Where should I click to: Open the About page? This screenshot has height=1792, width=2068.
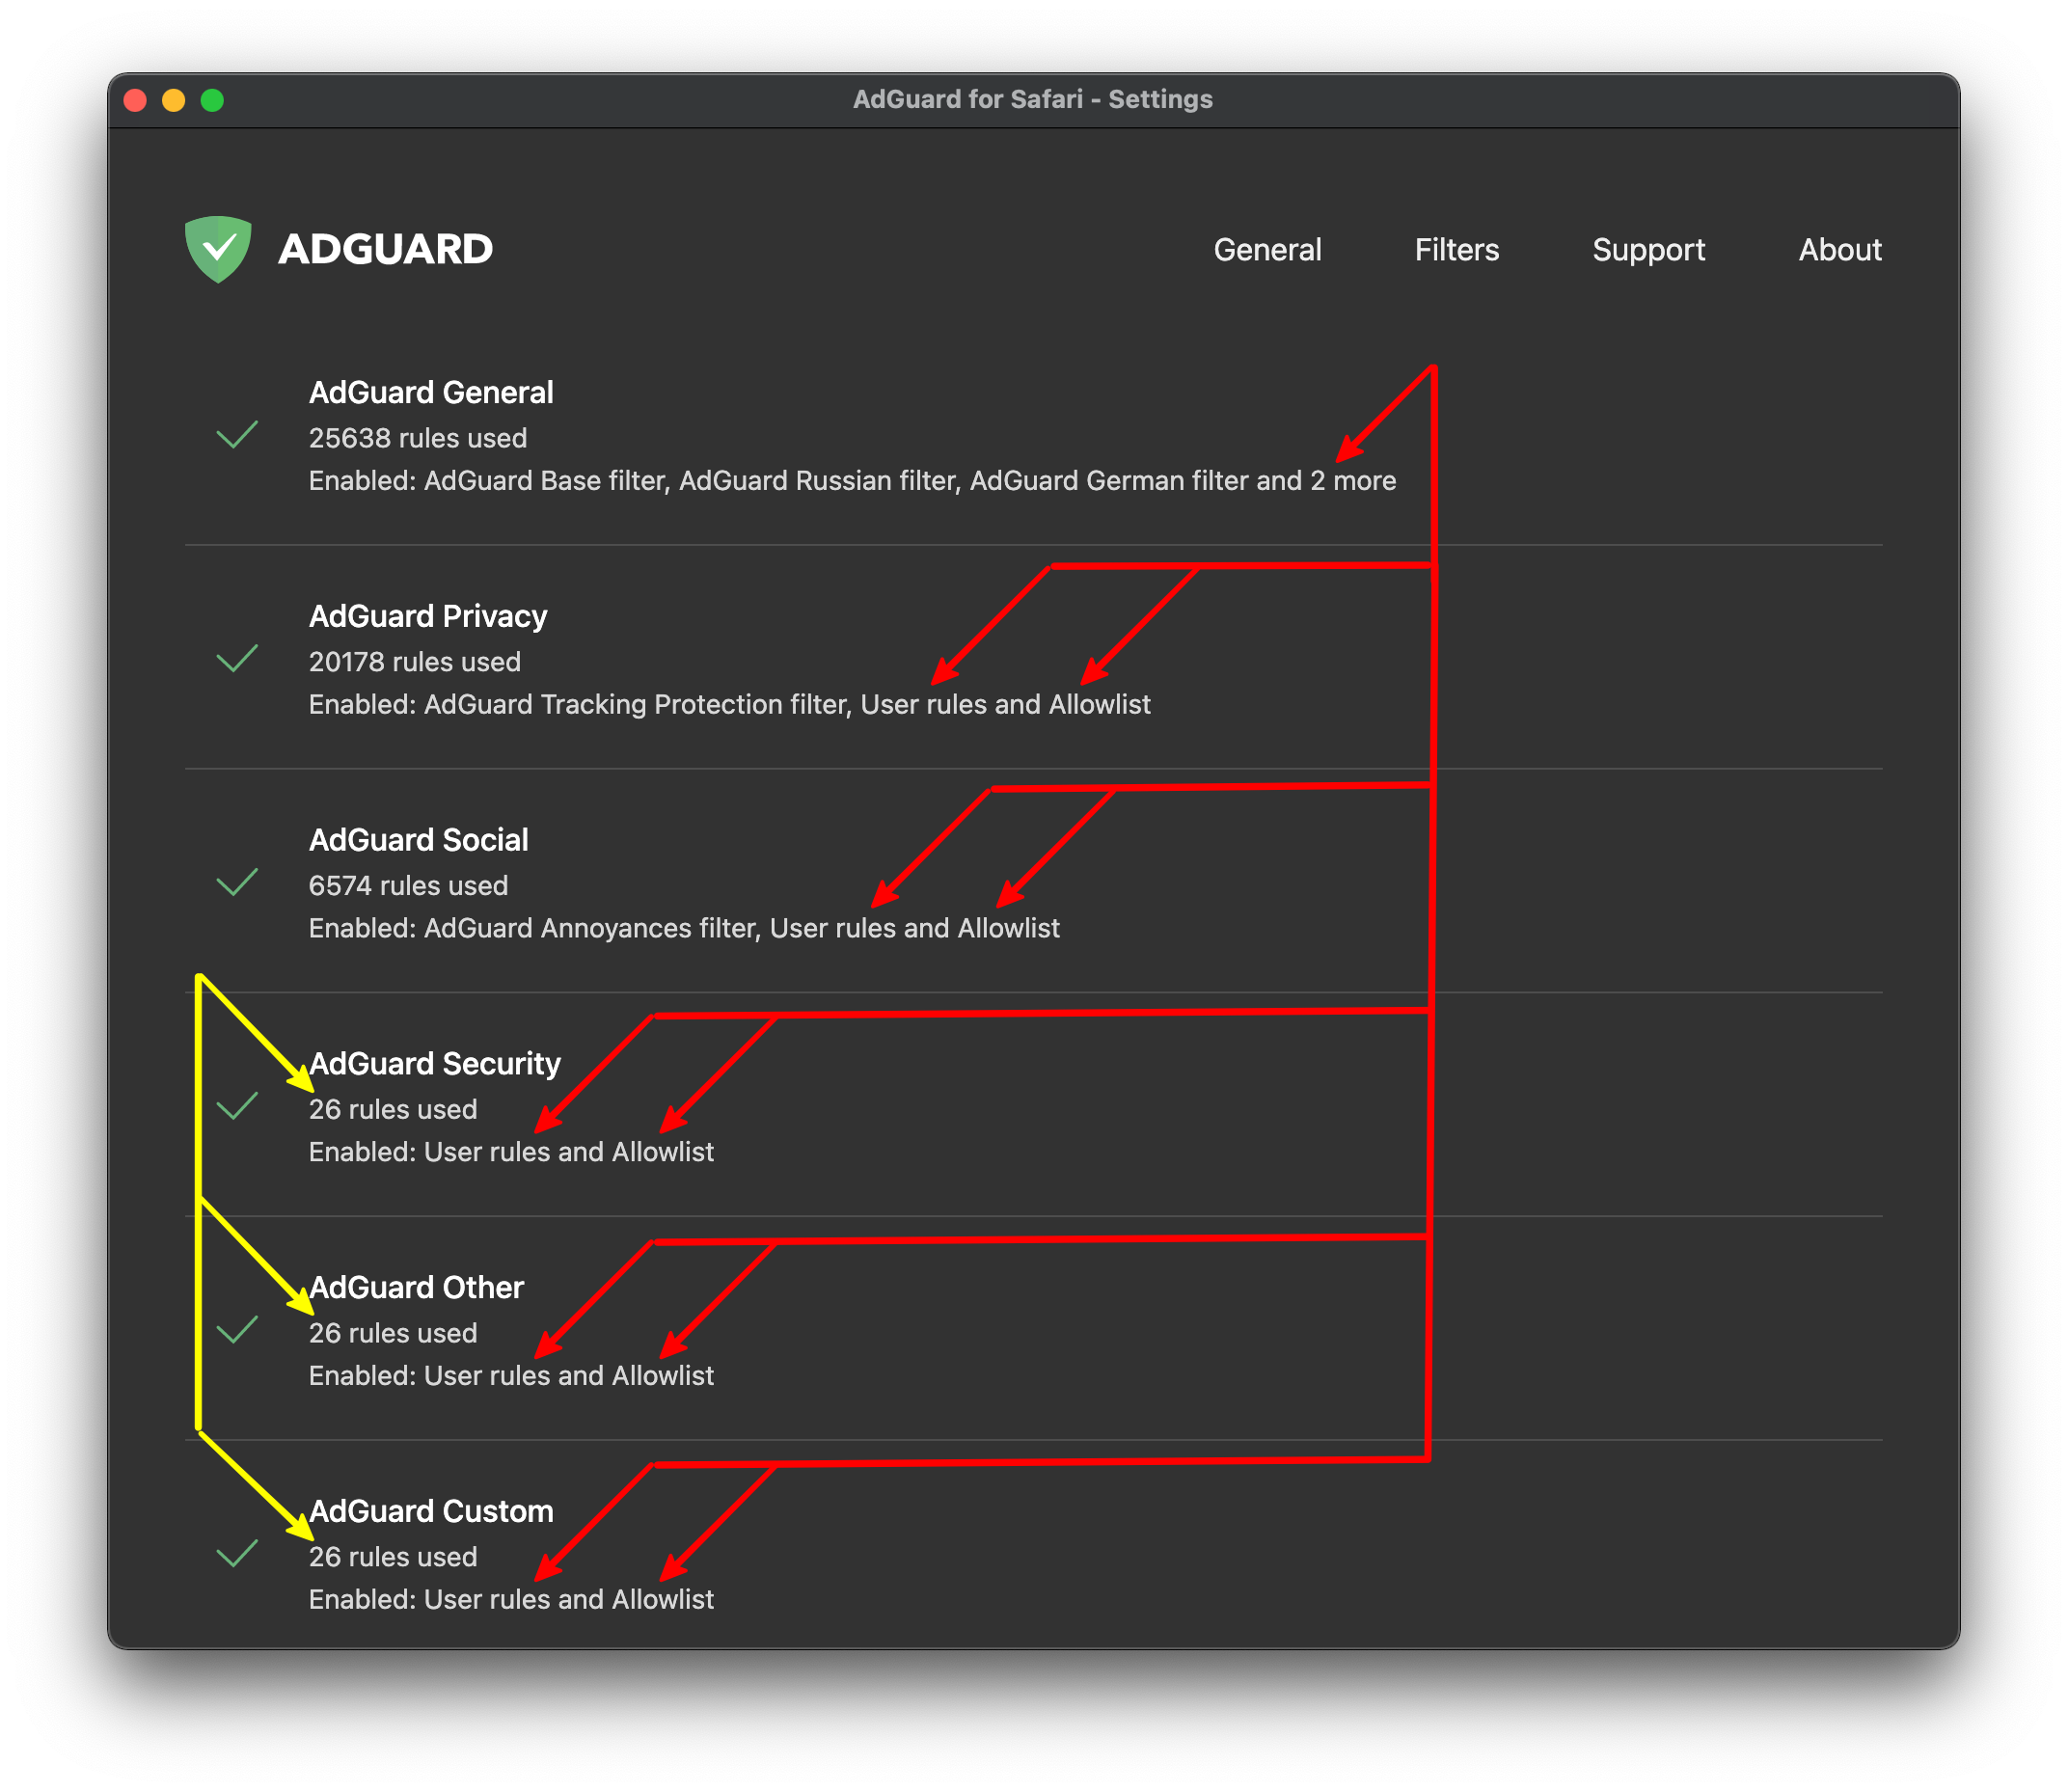tap(1841, 250)
